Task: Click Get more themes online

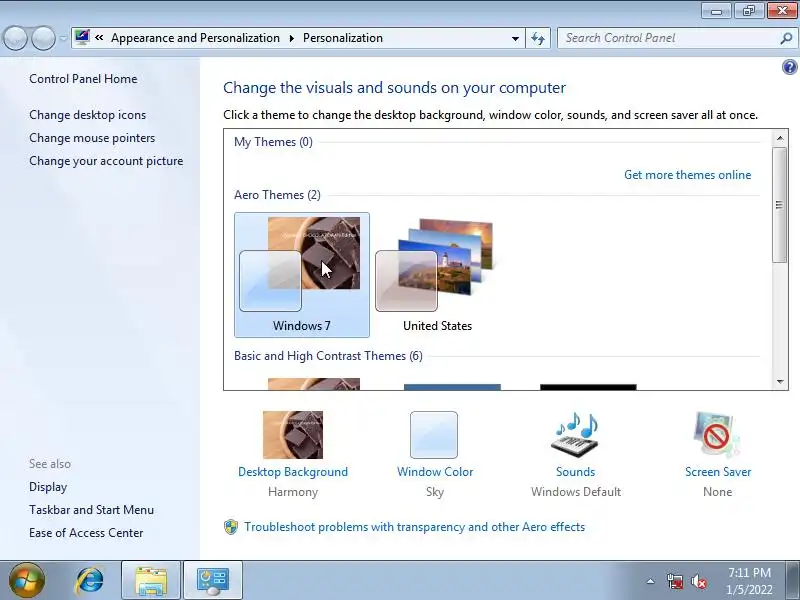Action: 687,175
